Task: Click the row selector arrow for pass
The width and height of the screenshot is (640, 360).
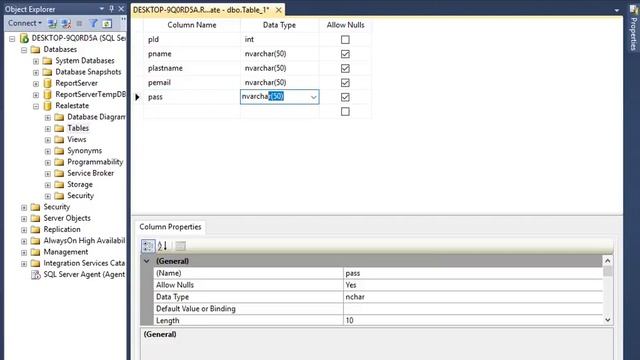Action: (138, 97)
